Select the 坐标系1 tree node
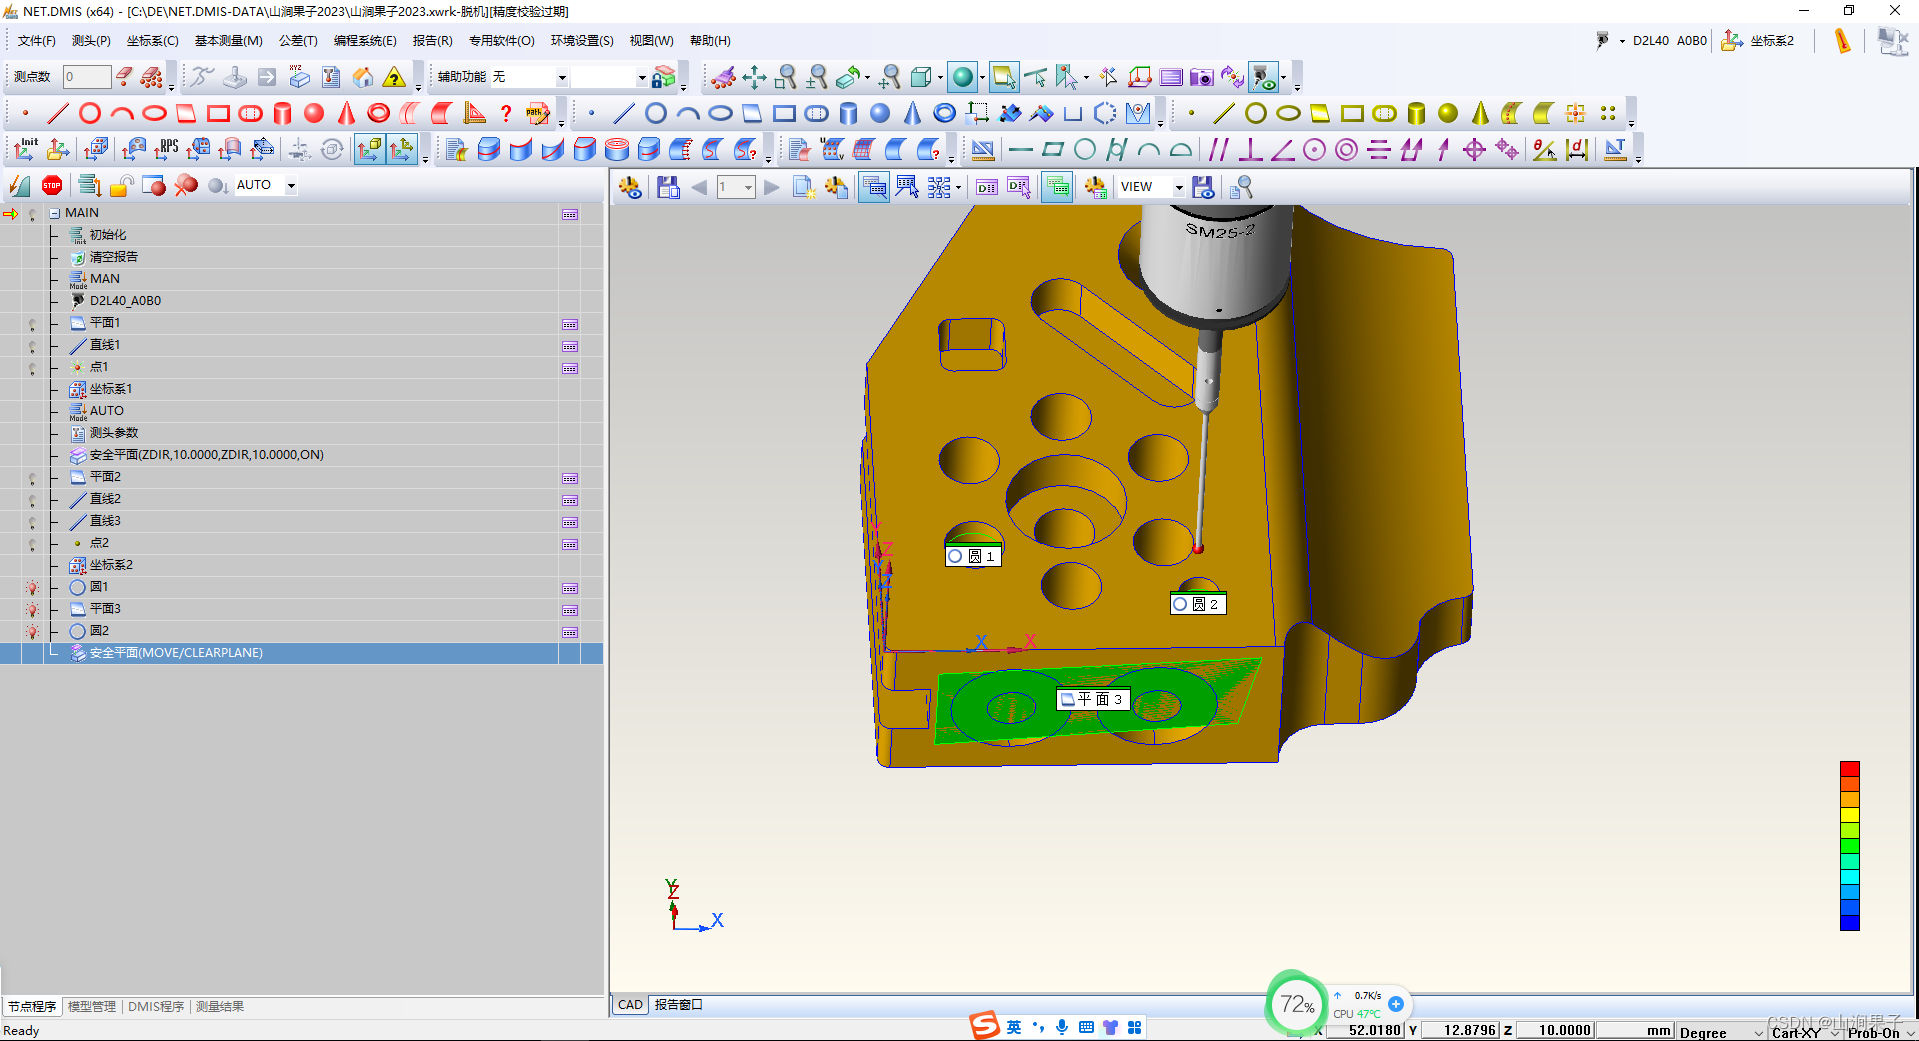The height and width of the screenshot is (1041, 1919). (x=111, y=389)
